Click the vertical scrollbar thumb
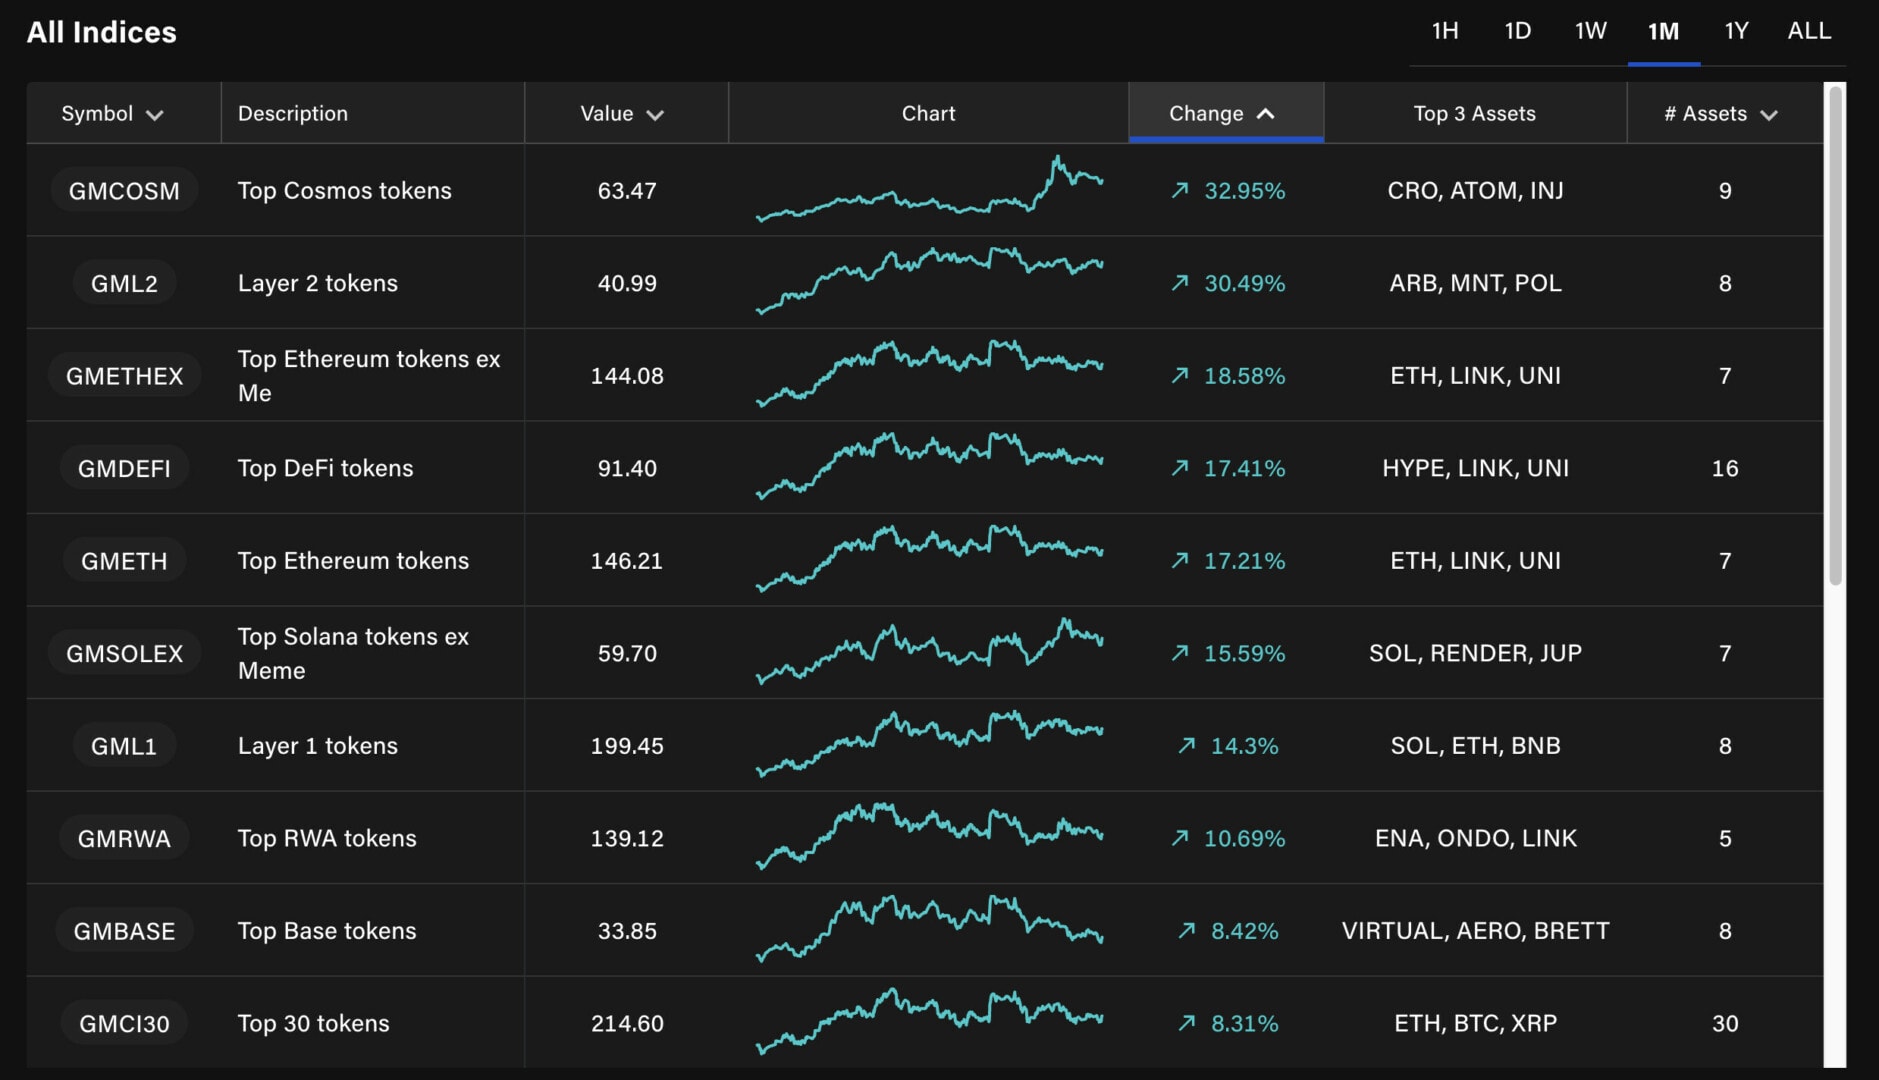 pyautogui.click(x=1835, y=335)
